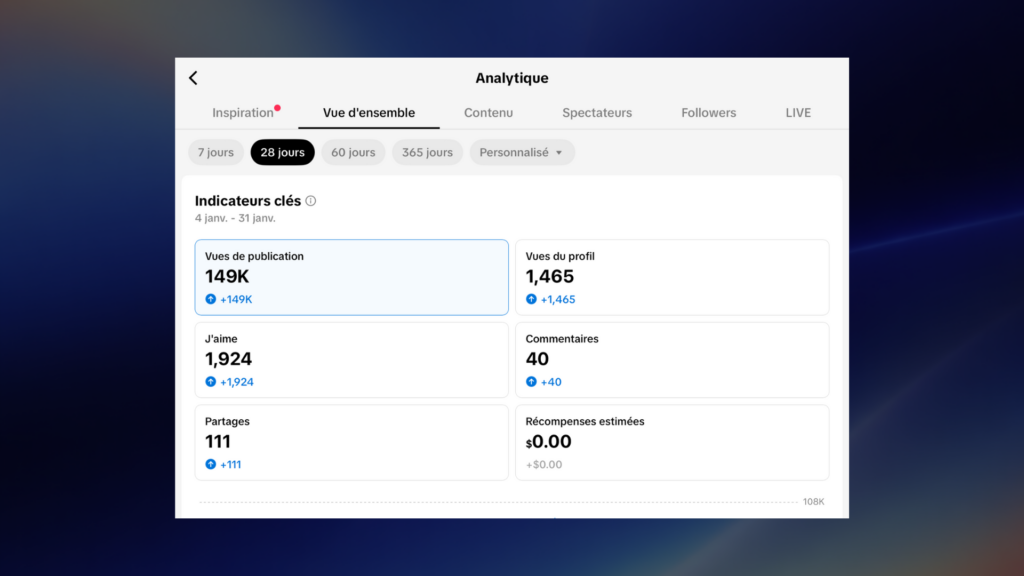Open the Spectateurs tab
Viewport: 1024px width, 576px height.
coord(597,113)
